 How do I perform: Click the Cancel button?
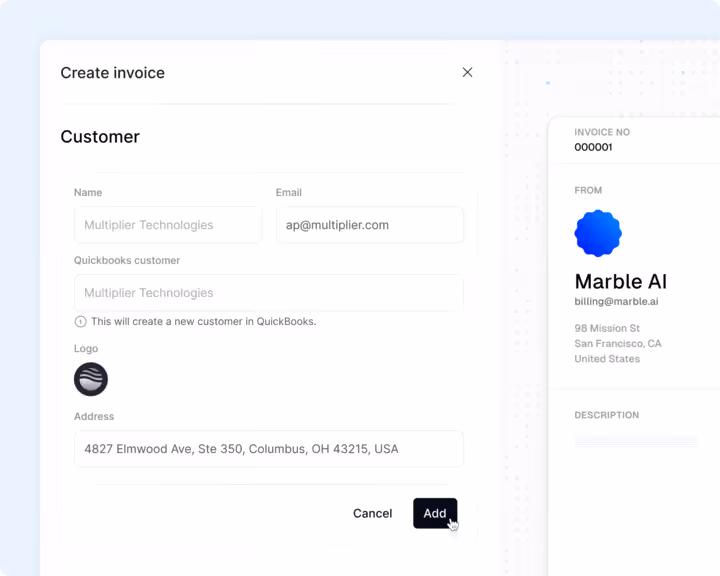pos(372,513)
